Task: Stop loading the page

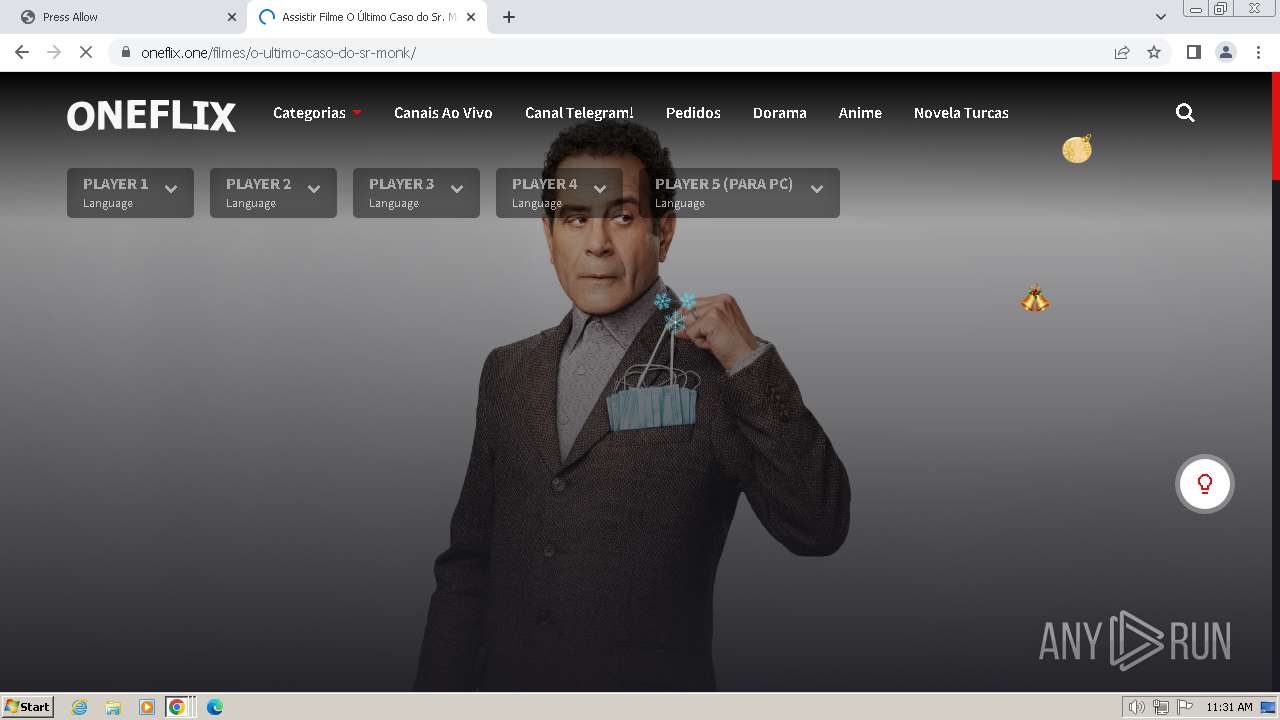Action: pos(86,52)
